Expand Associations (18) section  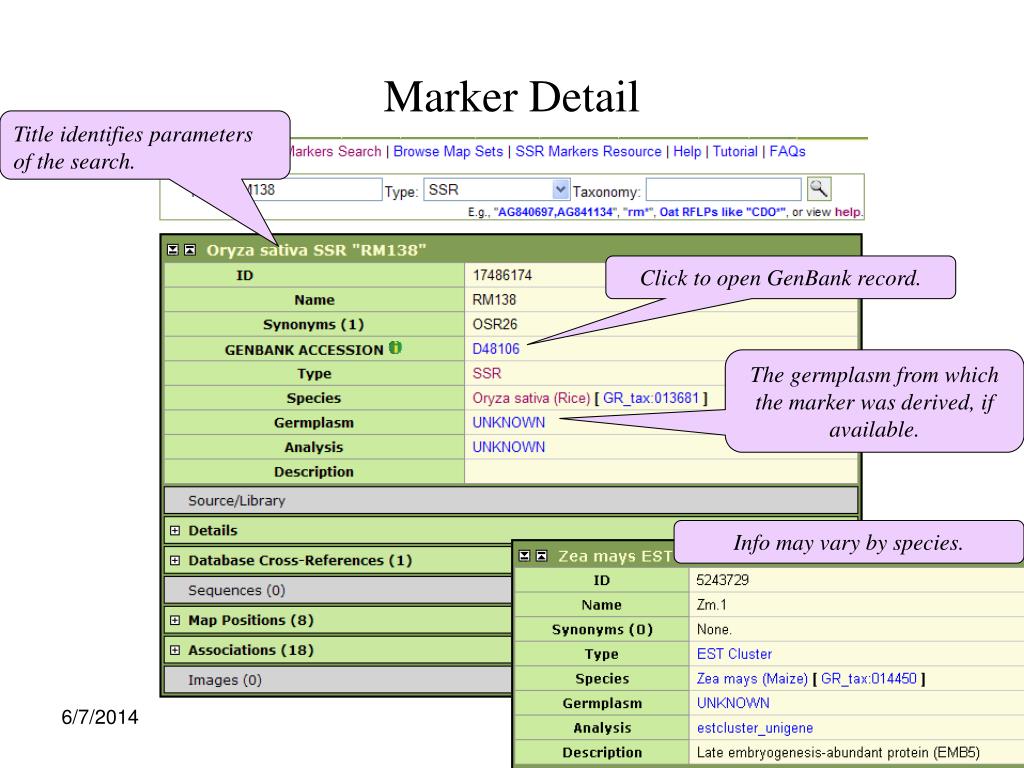click(x=175, y=650)
